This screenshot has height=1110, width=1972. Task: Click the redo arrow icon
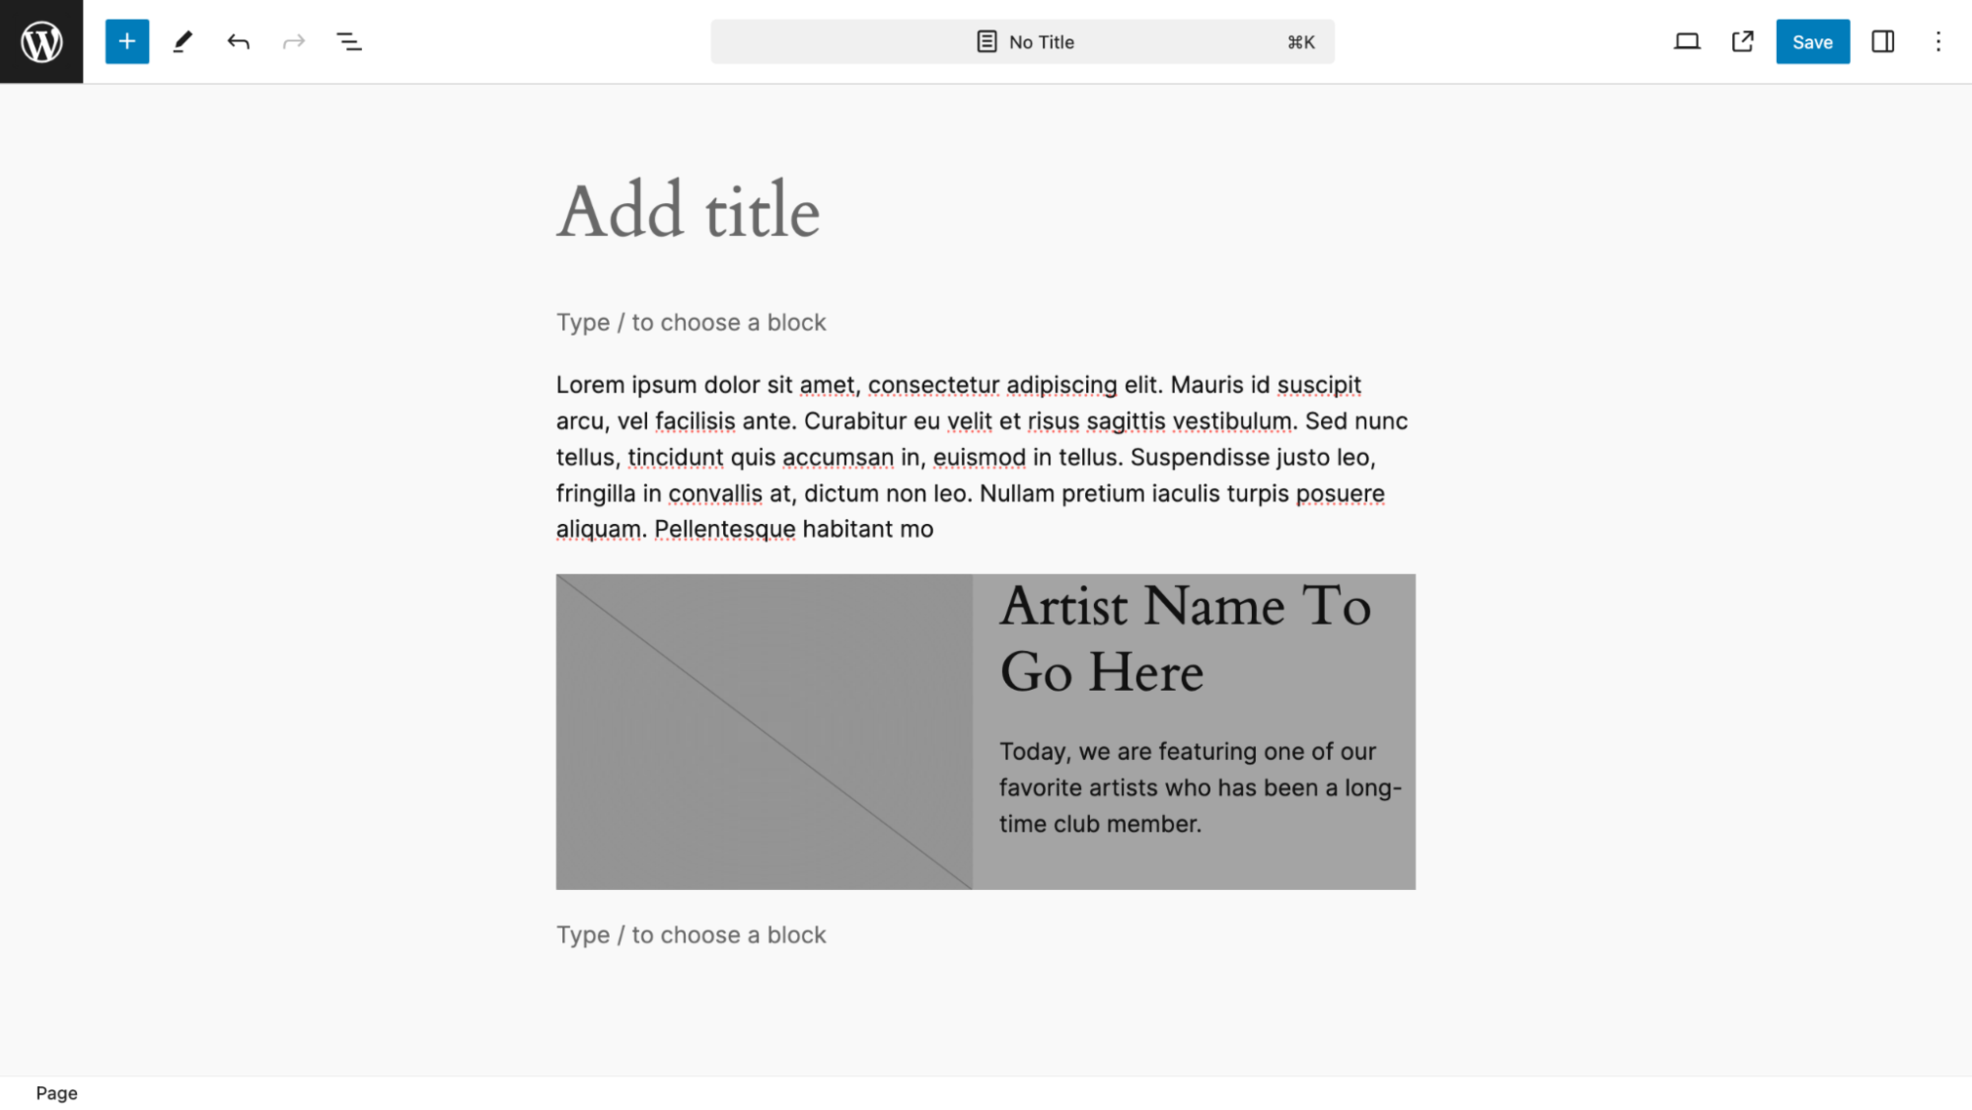point(295,41)
